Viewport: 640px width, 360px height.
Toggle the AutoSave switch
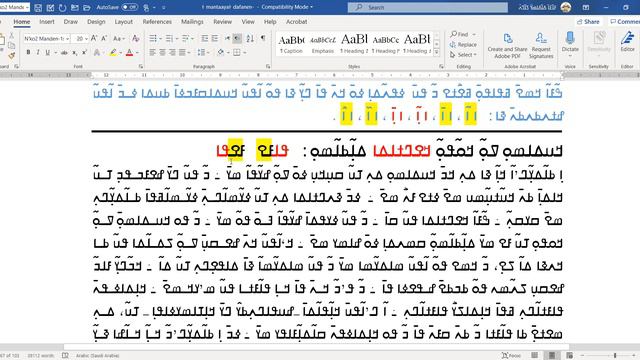pyautogui.click(x=129, y=7)
